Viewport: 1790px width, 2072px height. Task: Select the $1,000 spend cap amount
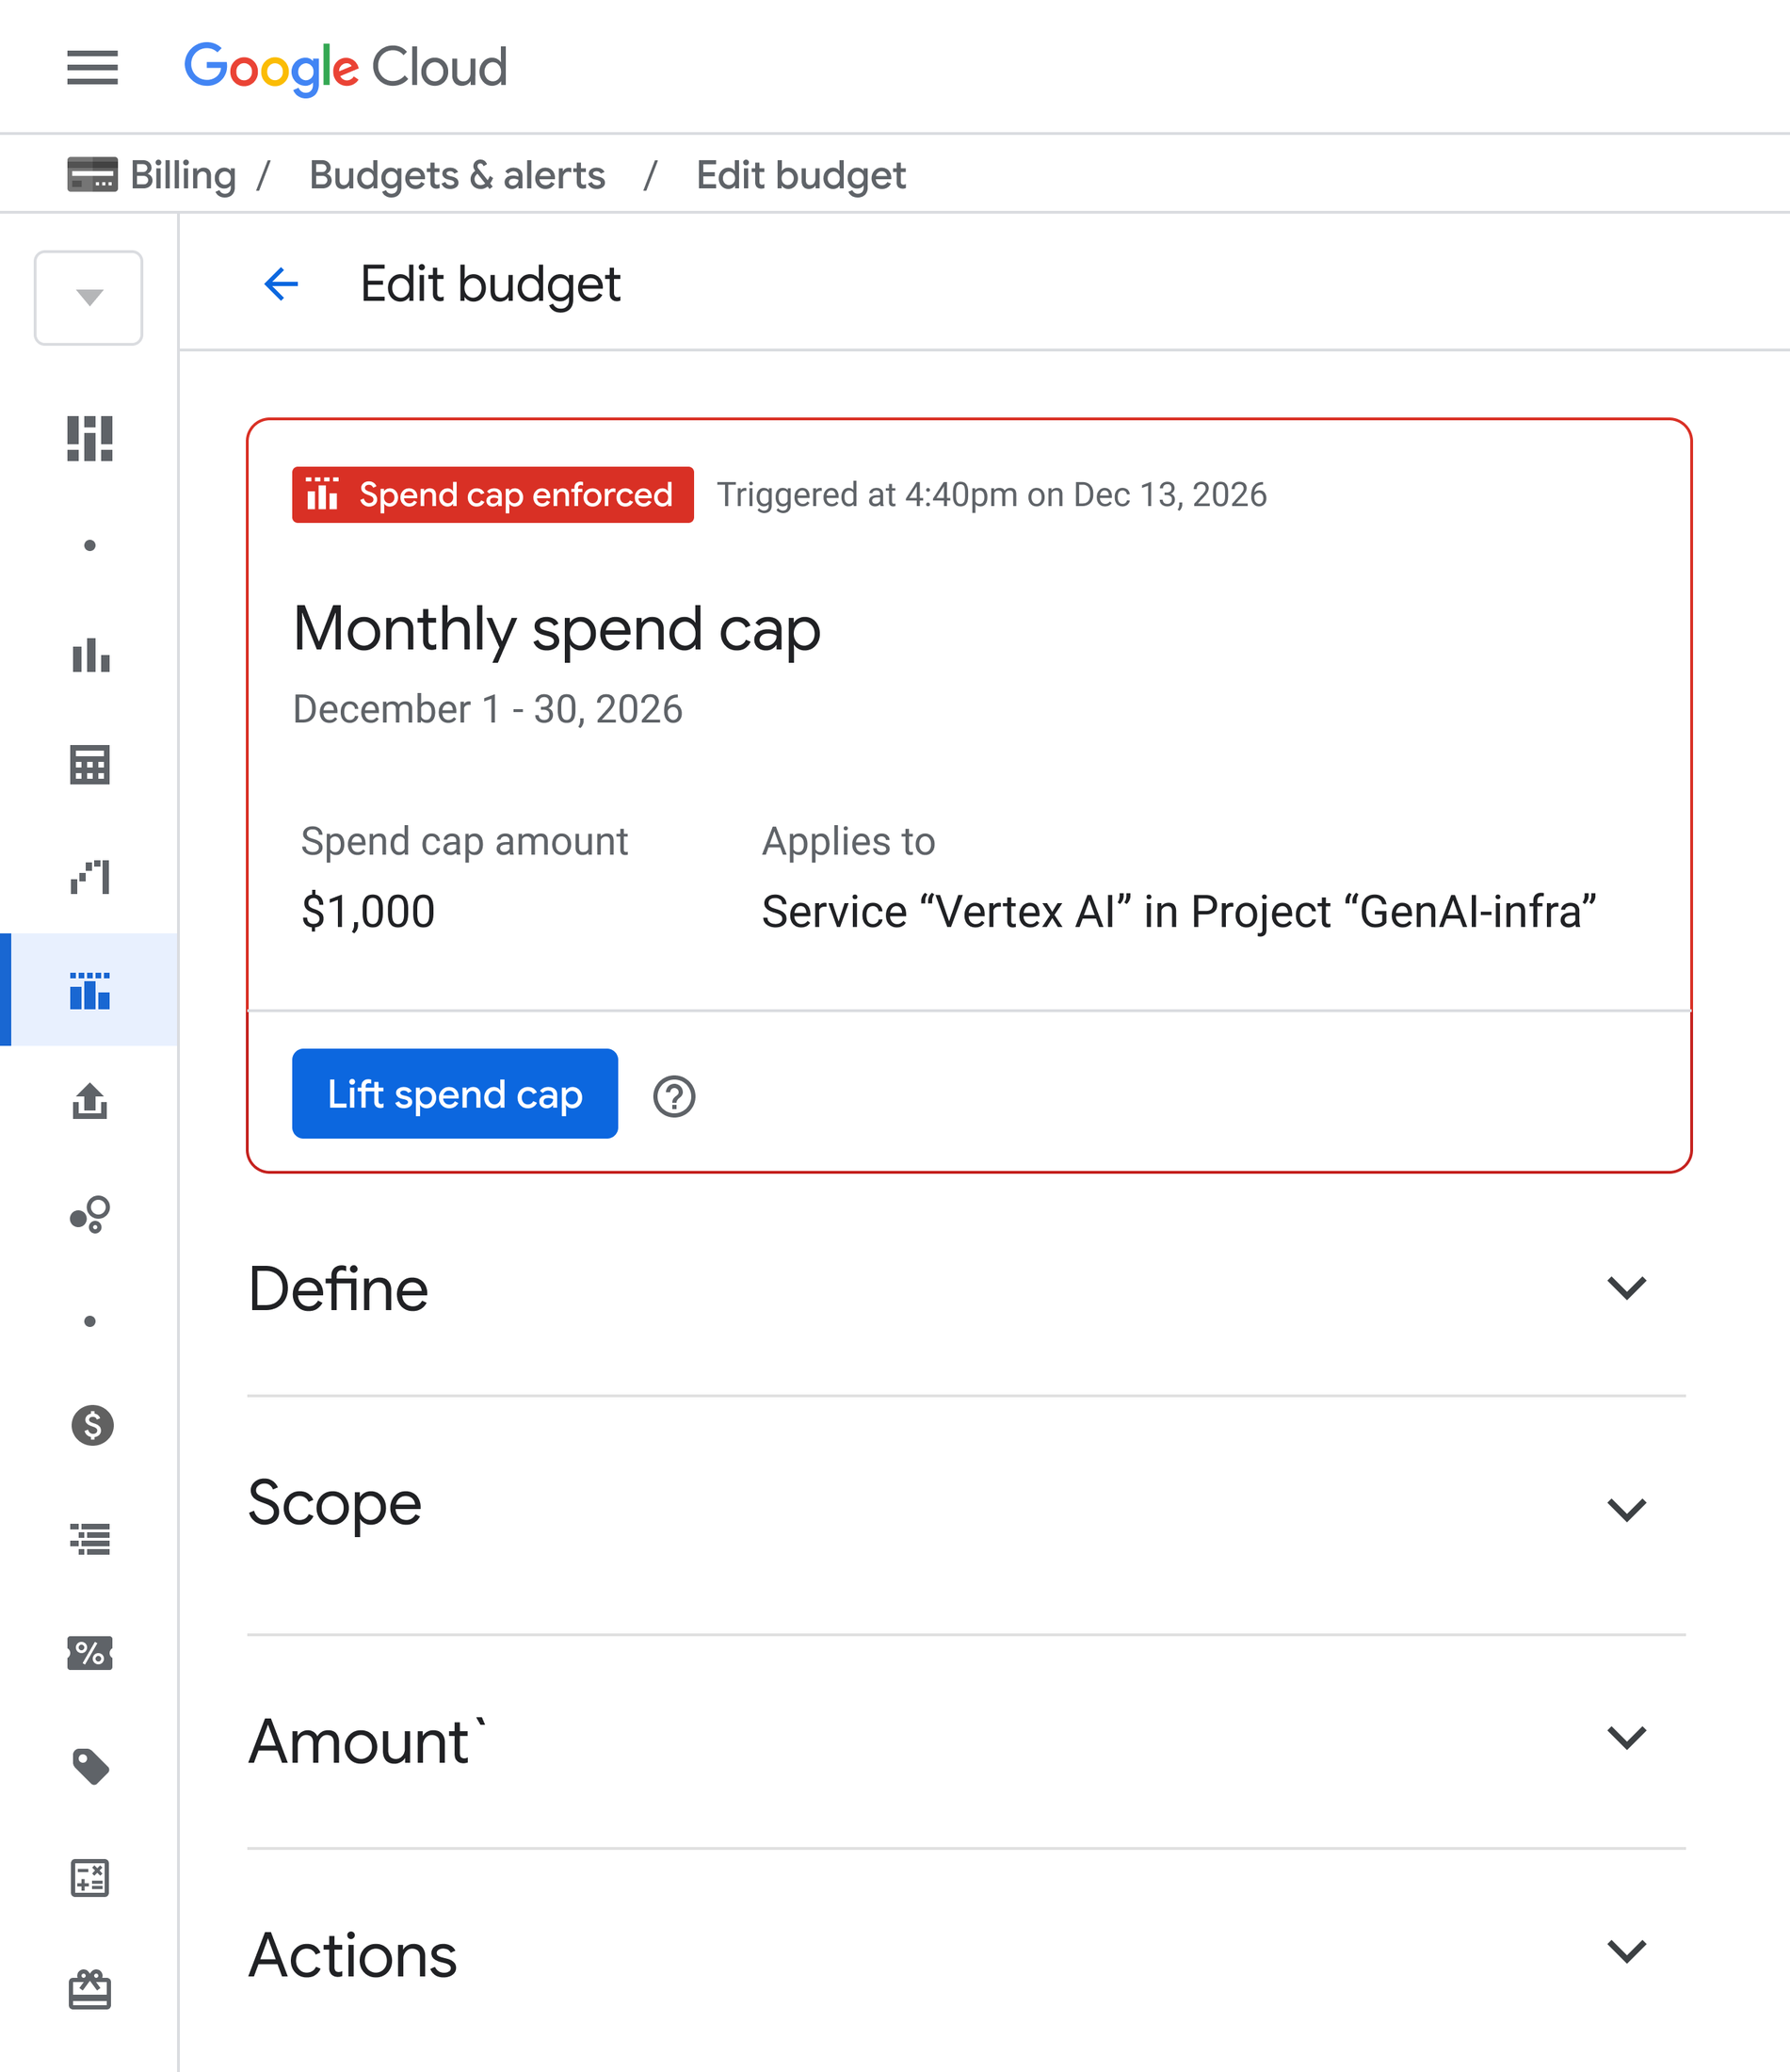(368, 911)
